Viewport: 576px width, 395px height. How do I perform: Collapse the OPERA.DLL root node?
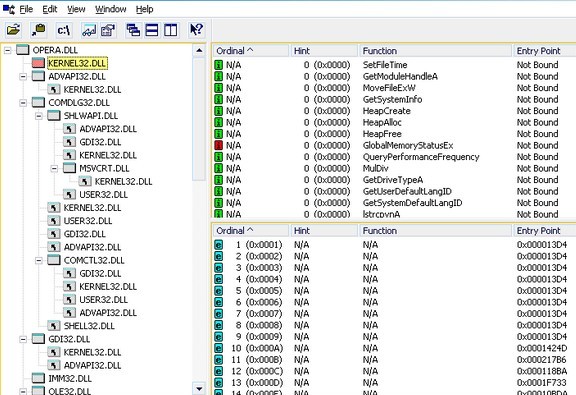(x=7, y=50)
